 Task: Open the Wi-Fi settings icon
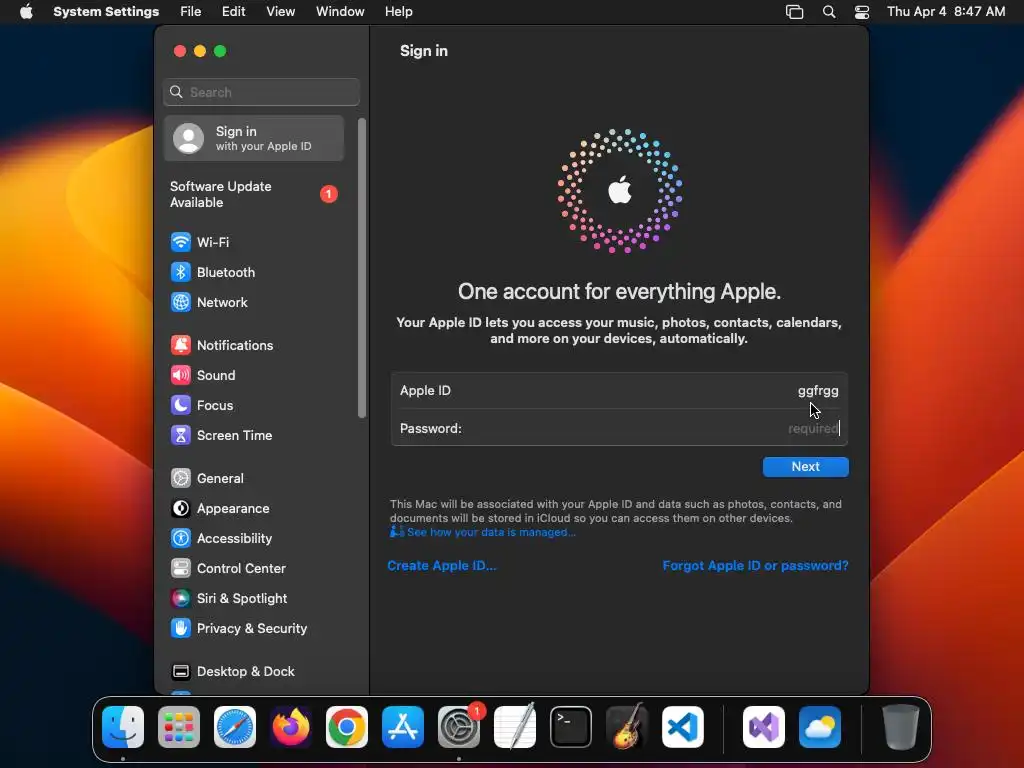pyautogui.click(x=181, y=242)
